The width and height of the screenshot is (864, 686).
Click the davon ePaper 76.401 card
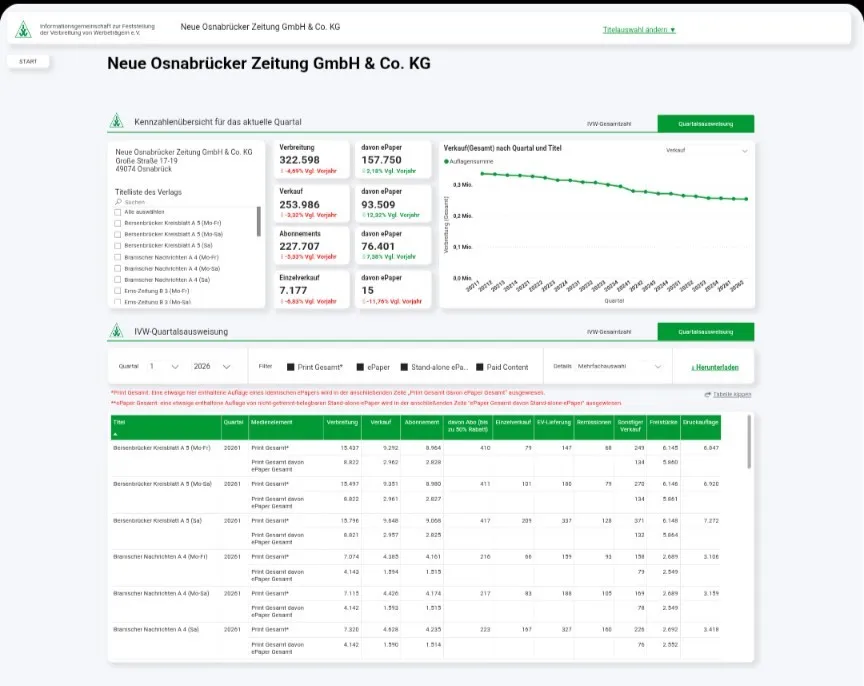(393, 246)
